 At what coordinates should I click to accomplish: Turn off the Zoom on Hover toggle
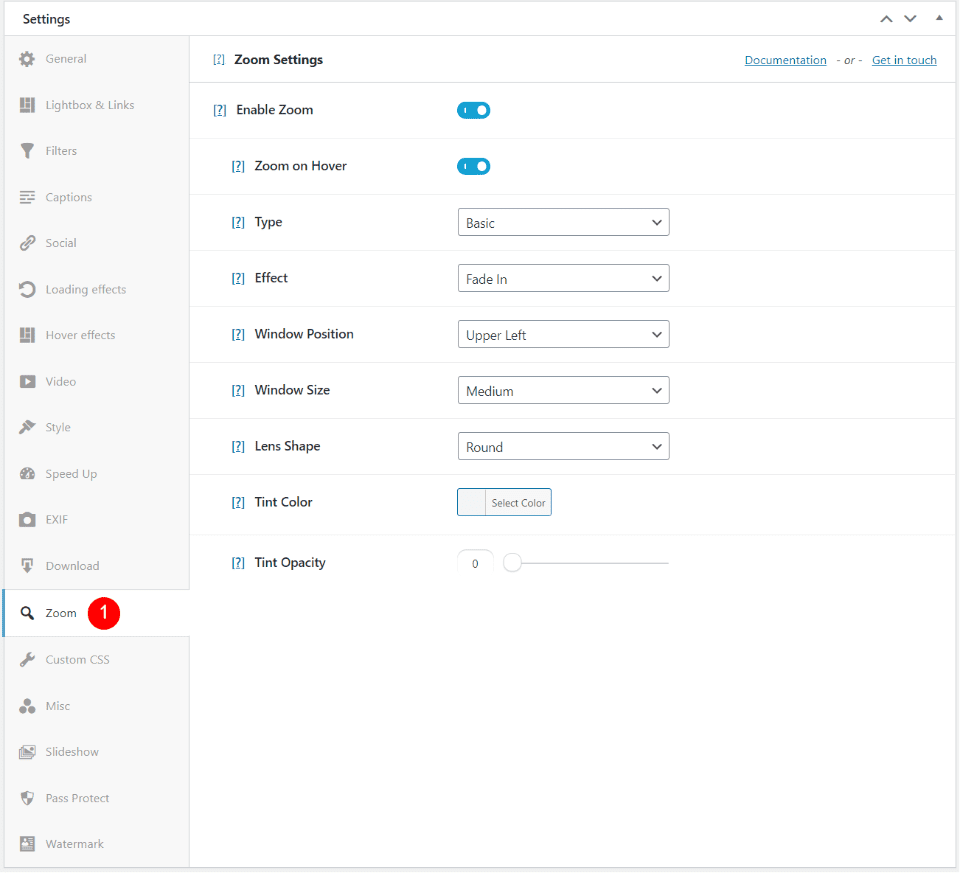pyautogui.click(x=473, y=166)
